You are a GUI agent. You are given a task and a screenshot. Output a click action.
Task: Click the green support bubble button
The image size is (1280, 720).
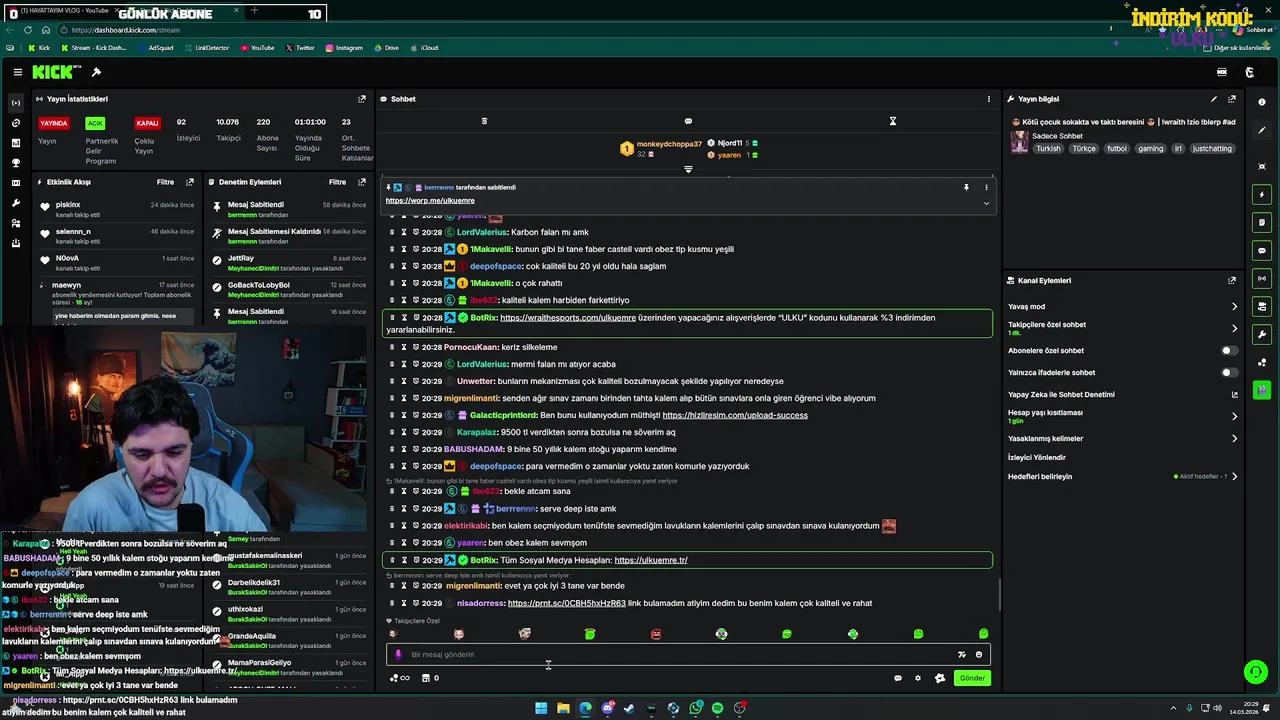tap(1256, 672)
